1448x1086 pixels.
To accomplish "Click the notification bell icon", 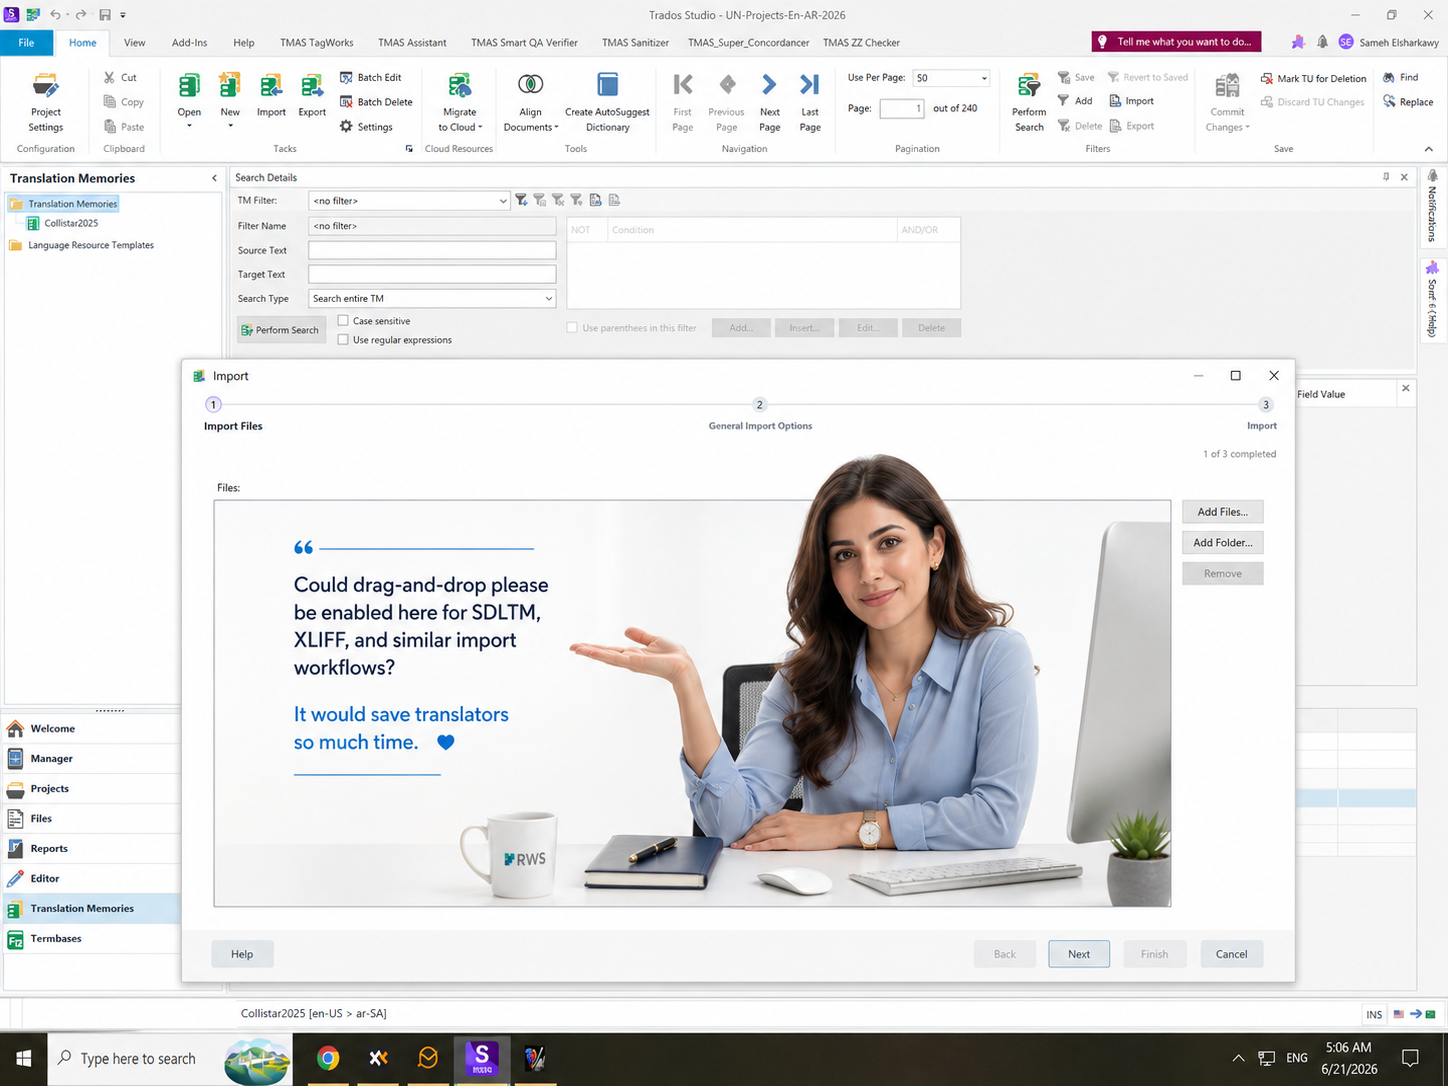I will coord(1322,42).
